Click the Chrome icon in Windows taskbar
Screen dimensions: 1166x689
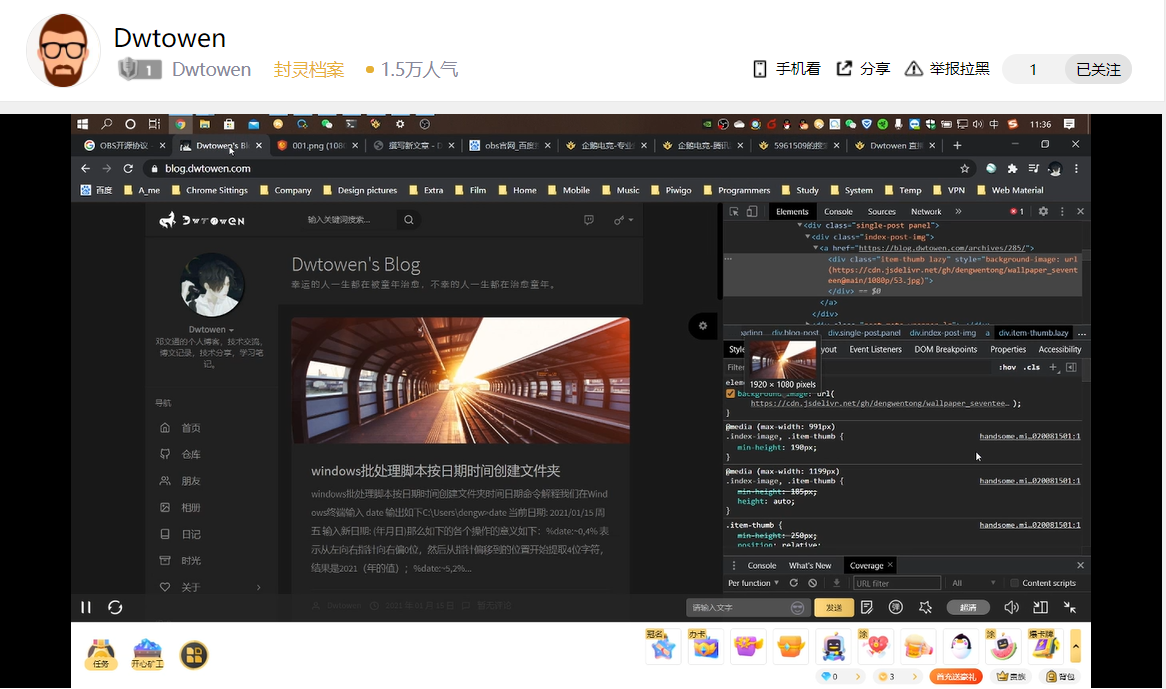pyautogui.click(x=179, y=124)
